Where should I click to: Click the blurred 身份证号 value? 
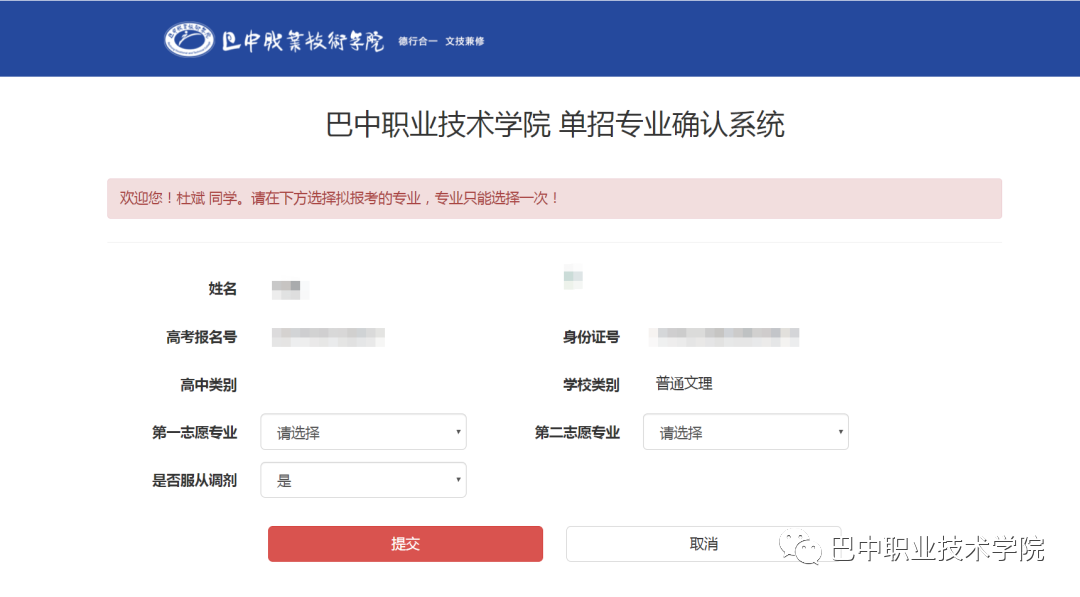(x=724, y=337)
